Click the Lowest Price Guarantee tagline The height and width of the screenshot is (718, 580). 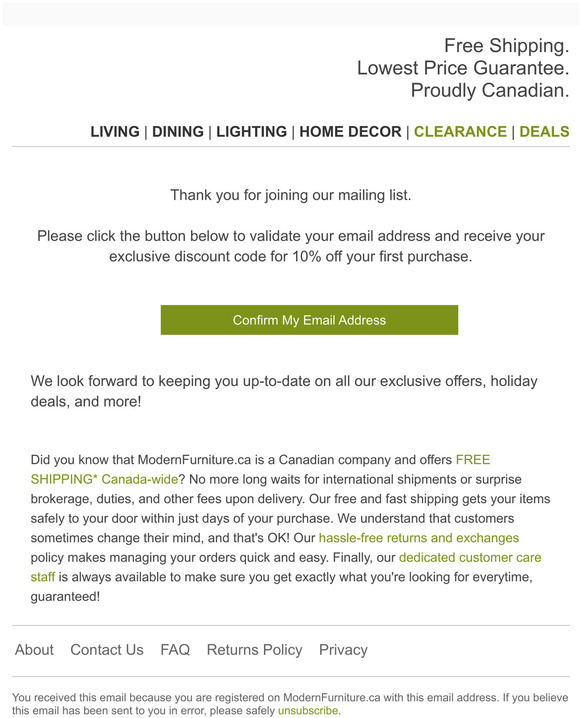coord(463,68)
